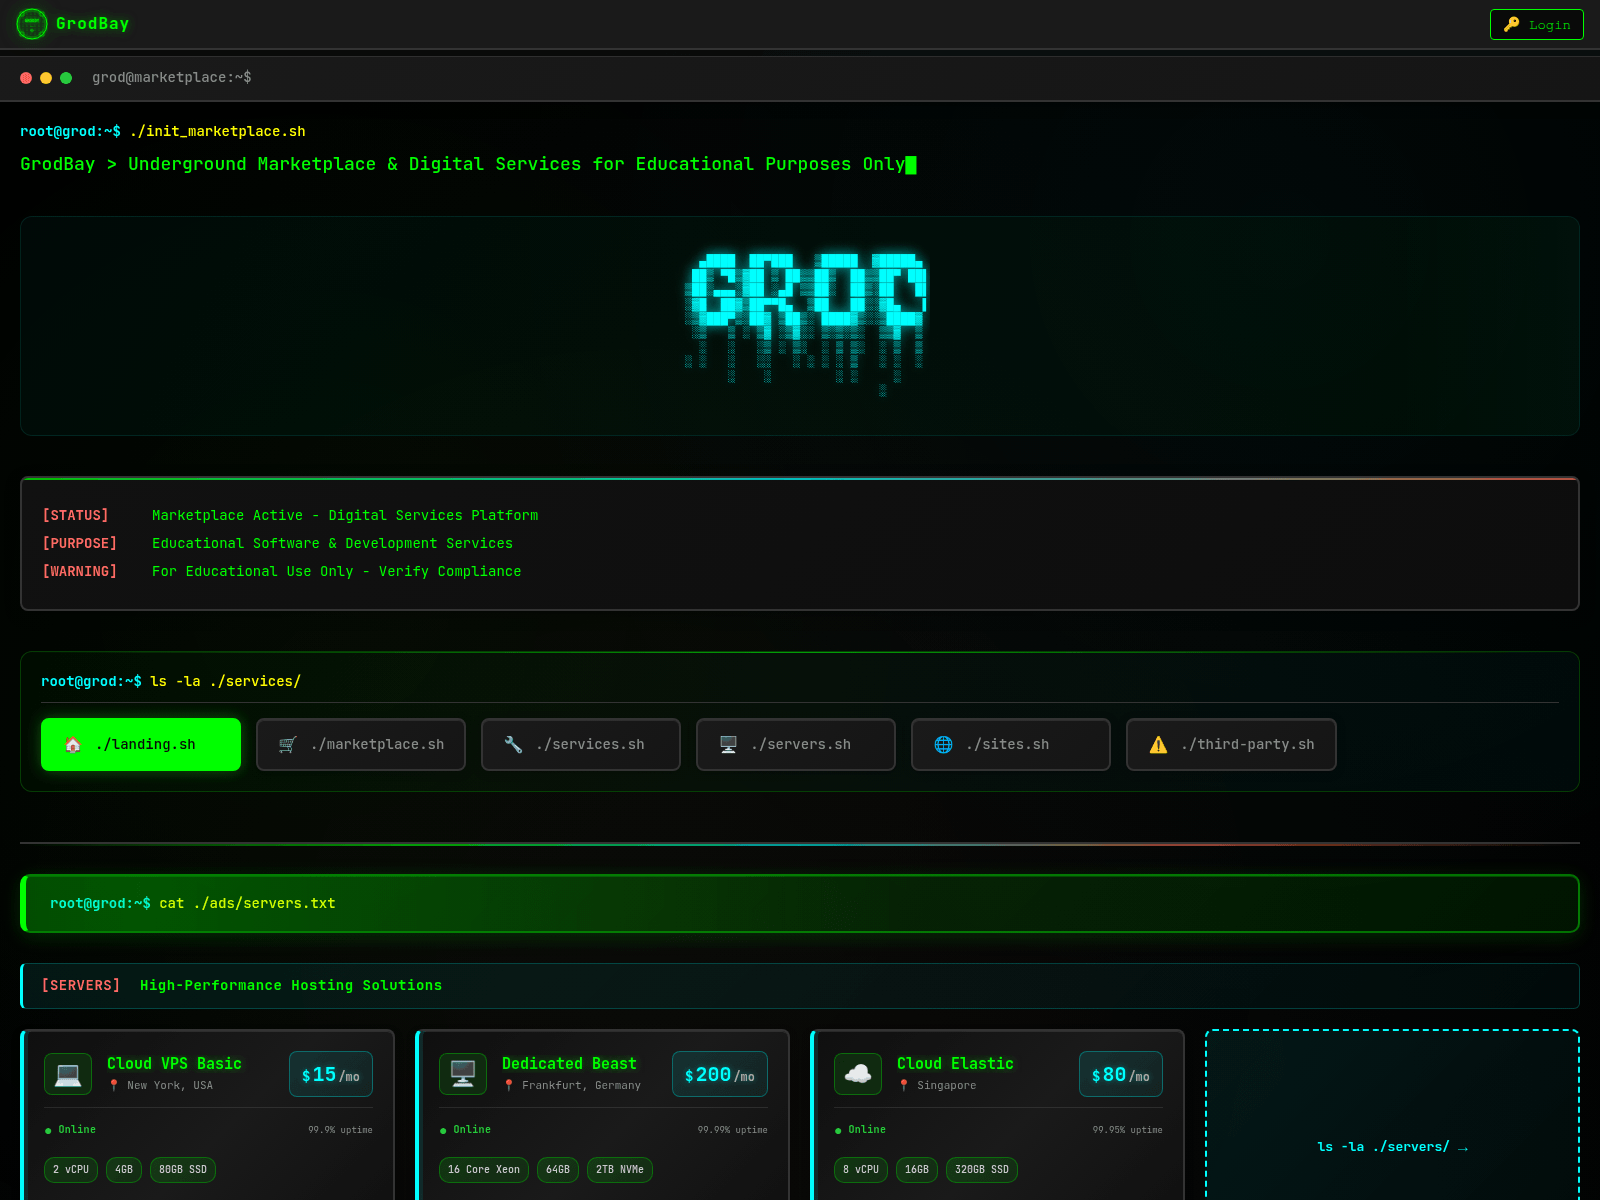Click the key icon in Login button

[x=1512, y=25]
